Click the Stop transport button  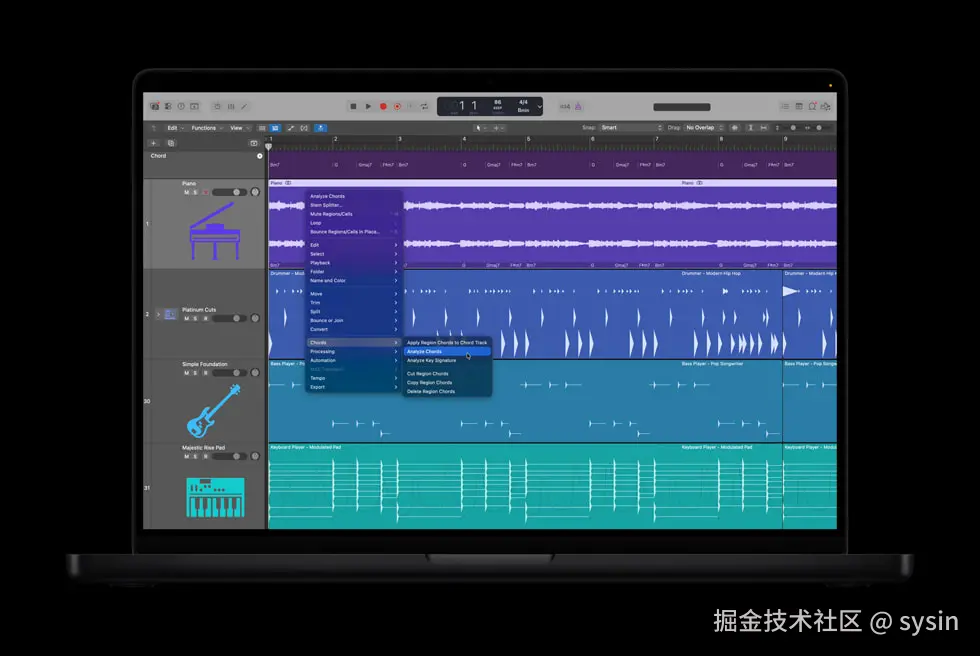coord(353,106)
